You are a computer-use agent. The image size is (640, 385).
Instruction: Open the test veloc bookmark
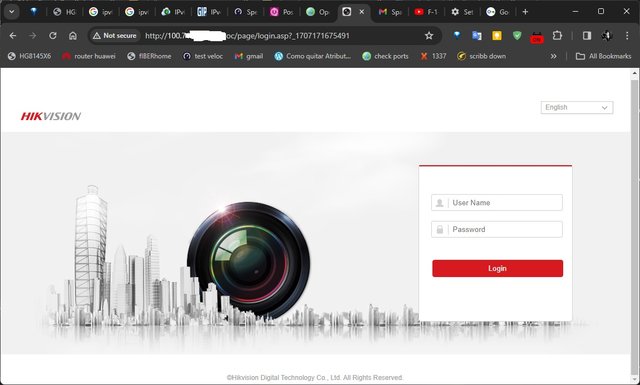click(x=203, y=56)
